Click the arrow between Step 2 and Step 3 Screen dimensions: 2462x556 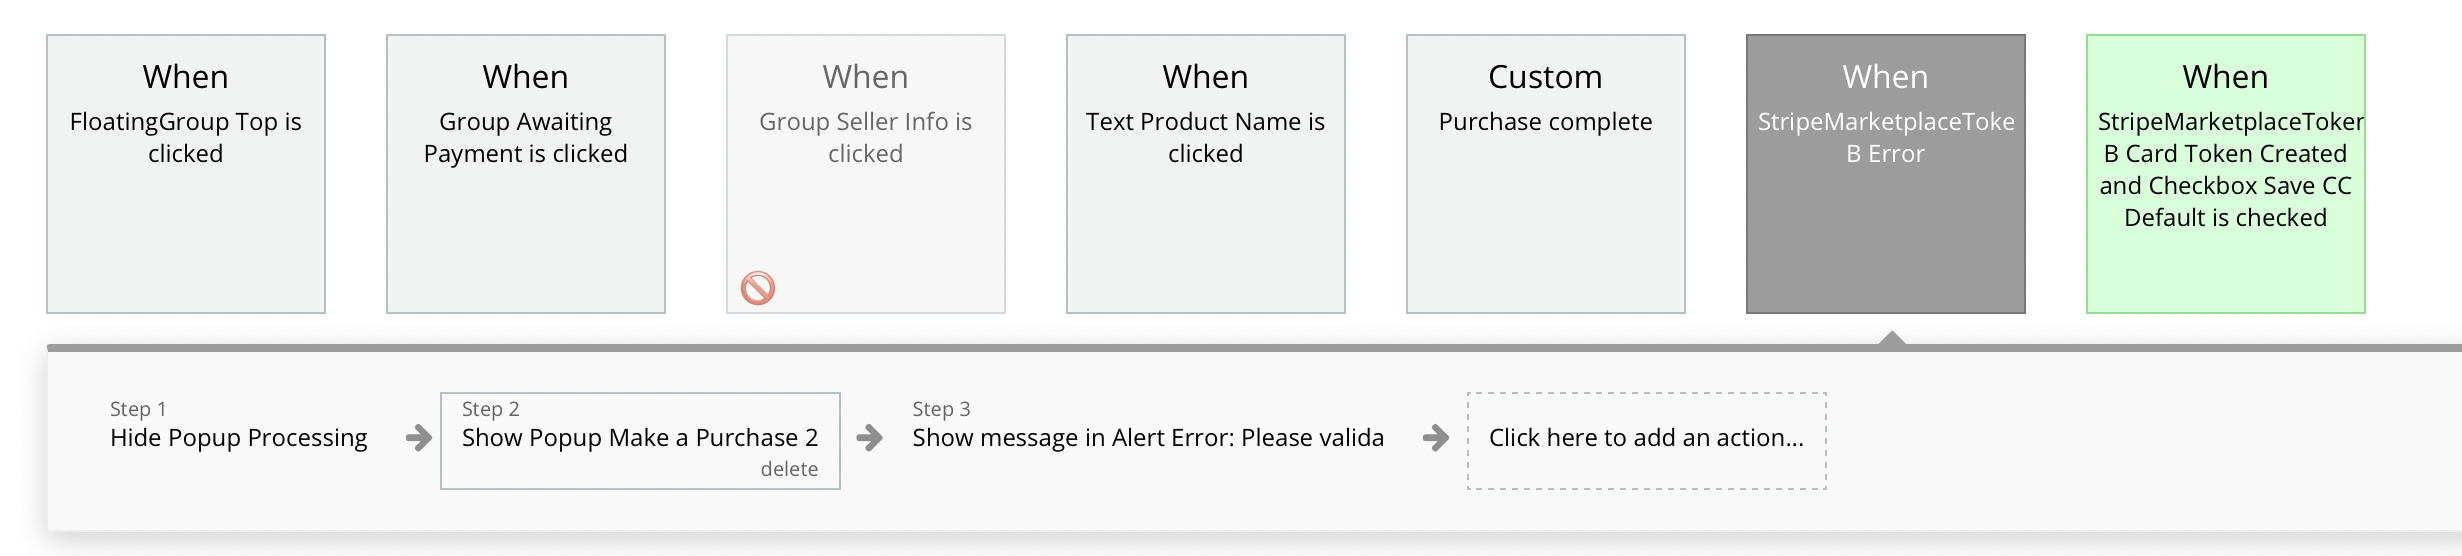pos(870,438)
